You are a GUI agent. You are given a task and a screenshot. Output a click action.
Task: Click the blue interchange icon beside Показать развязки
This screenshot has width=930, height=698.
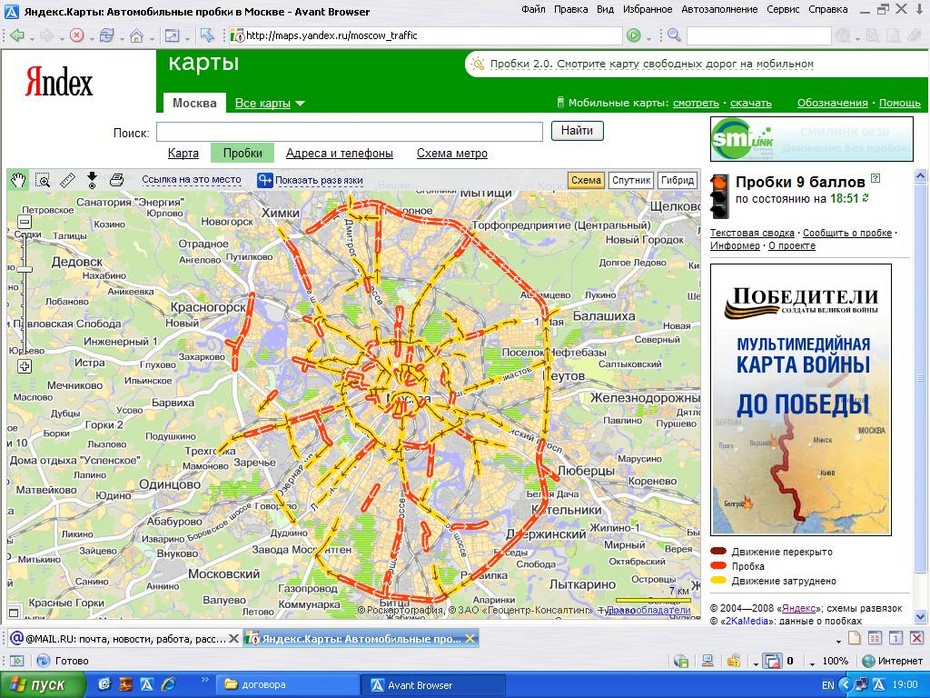pyautogui.click(x=265, y=180)
